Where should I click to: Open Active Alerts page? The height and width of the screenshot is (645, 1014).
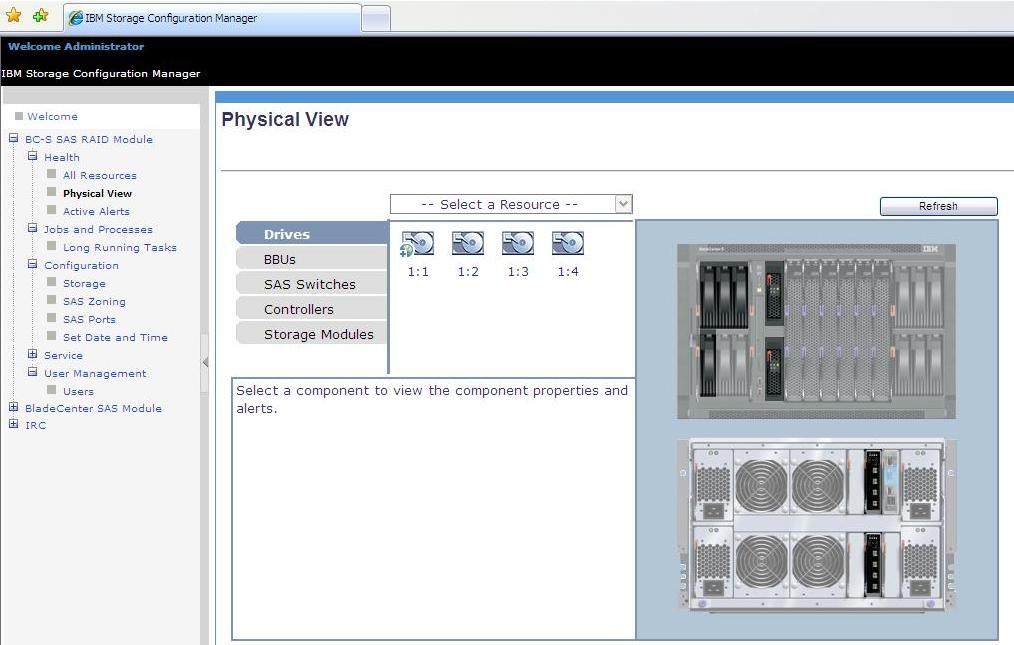(x=96, y=212)
